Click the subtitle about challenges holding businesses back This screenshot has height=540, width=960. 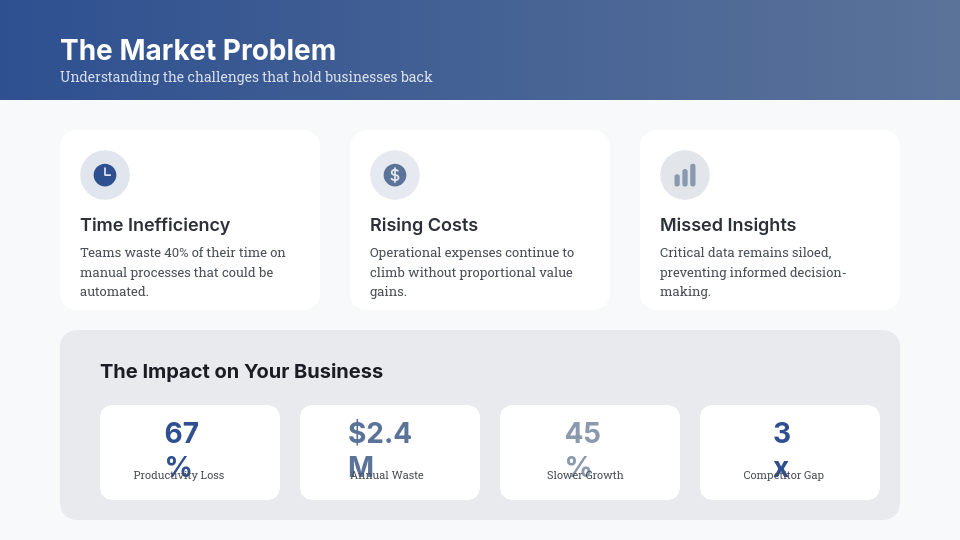click(x=246, y=77)
